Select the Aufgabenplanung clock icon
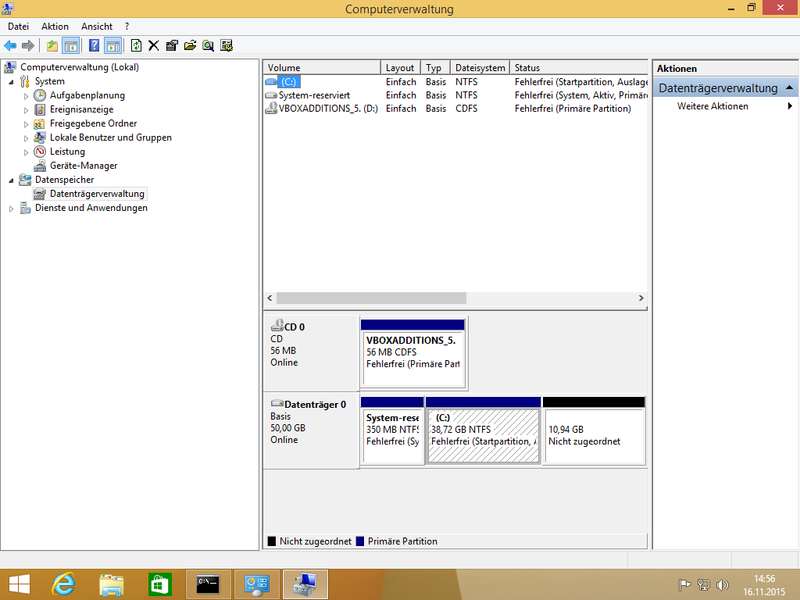This screenshot has width=800, height=600. click(x=40, y=95)
